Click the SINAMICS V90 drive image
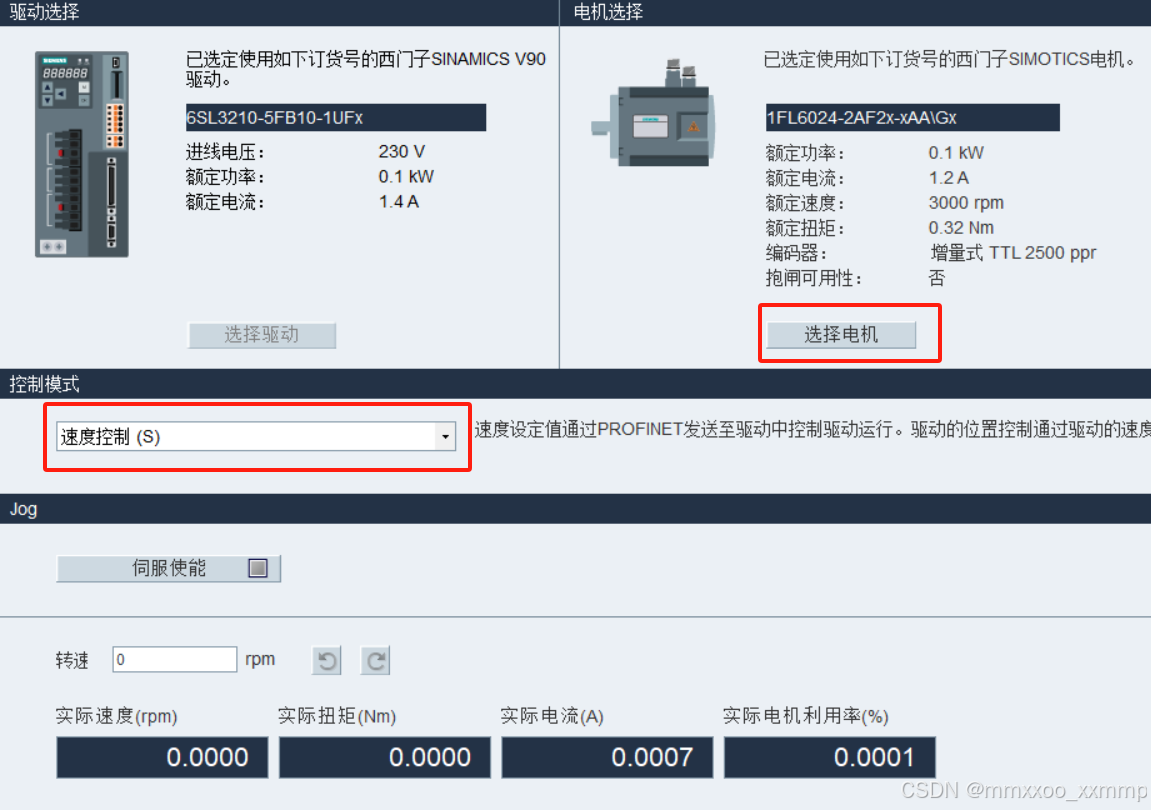 point(82,154)
